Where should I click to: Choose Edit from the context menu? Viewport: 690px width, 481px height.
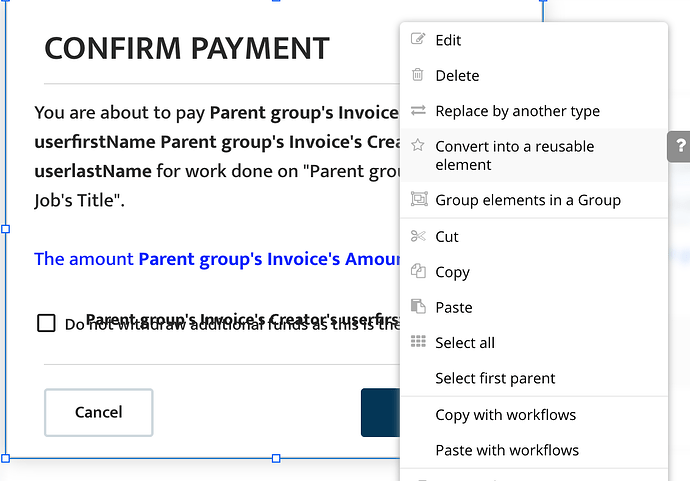pos(534,40)
